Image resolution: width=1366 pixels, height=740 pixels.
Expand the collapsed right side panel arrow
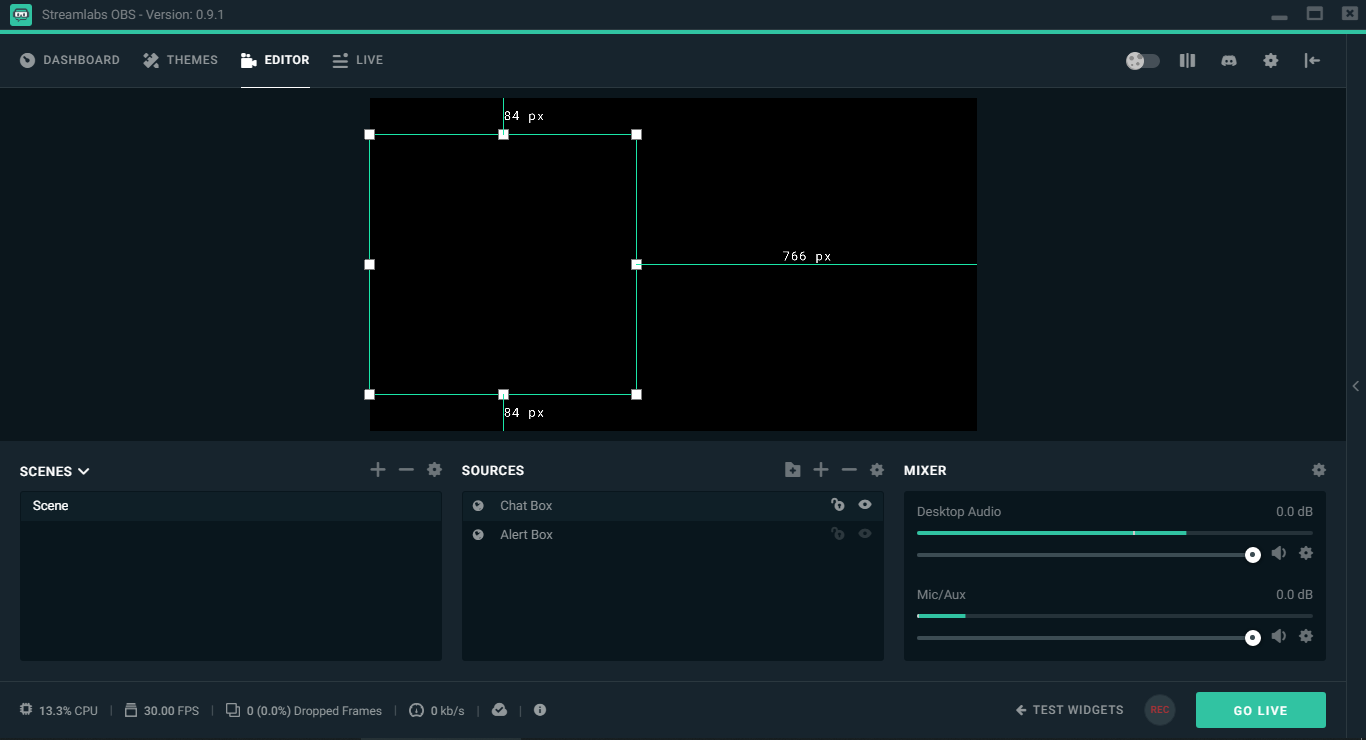click(x=1356, y=386)
